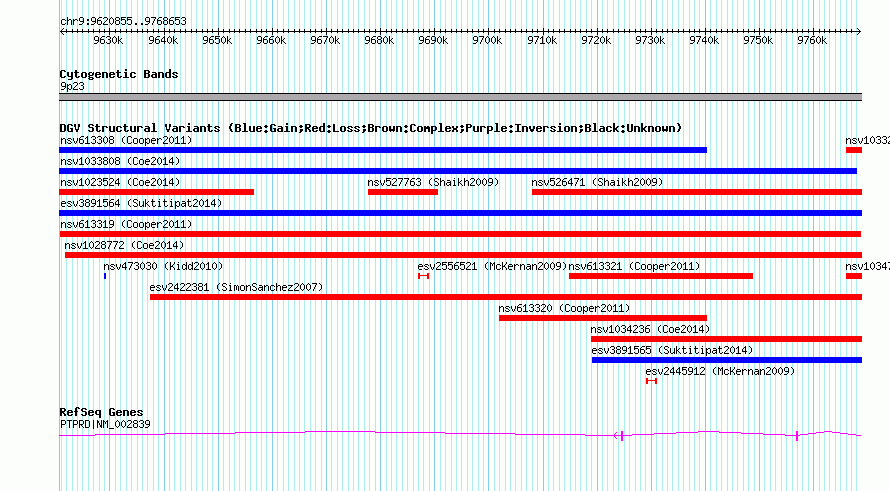Open the esv2422381 (SimonSanchez2007) variant bar
The width and height of the screenshot is (890, 491).
point(506,297)
